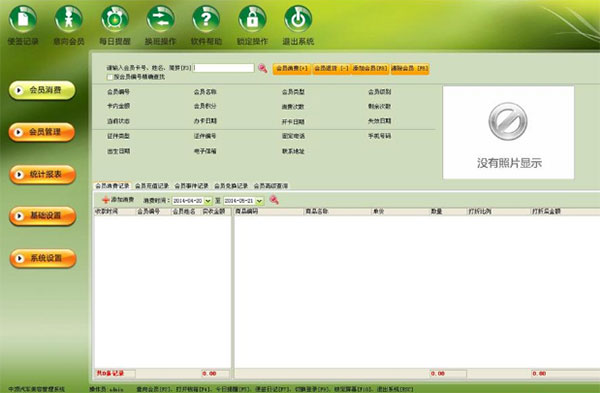Image resolution: width=600 pixels, height=393 pixels.
Task: Open 系统设置 from the sidebar
Action: [43, 258]
